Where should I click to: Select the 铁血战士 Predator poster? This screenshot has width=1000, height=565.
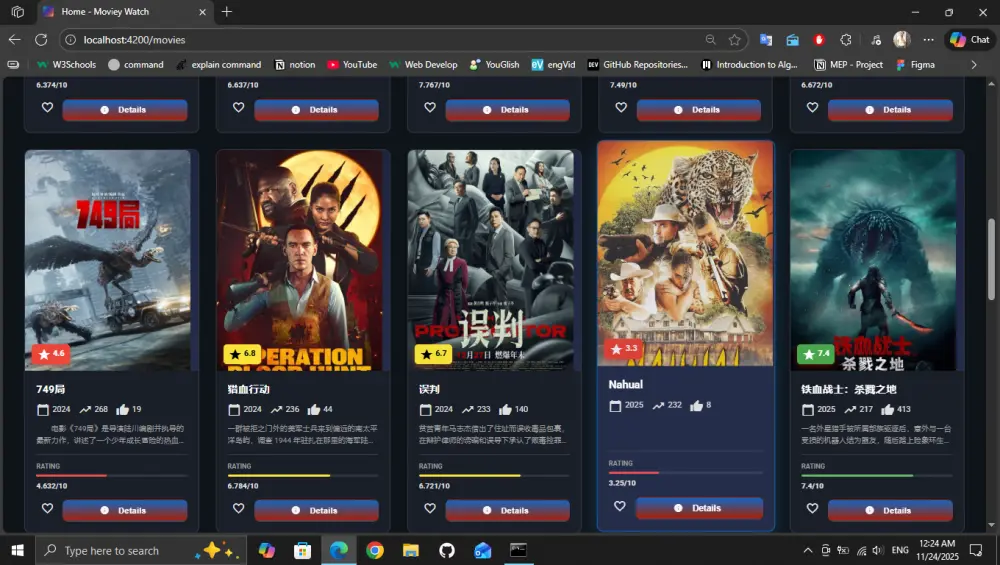[873, 260]
